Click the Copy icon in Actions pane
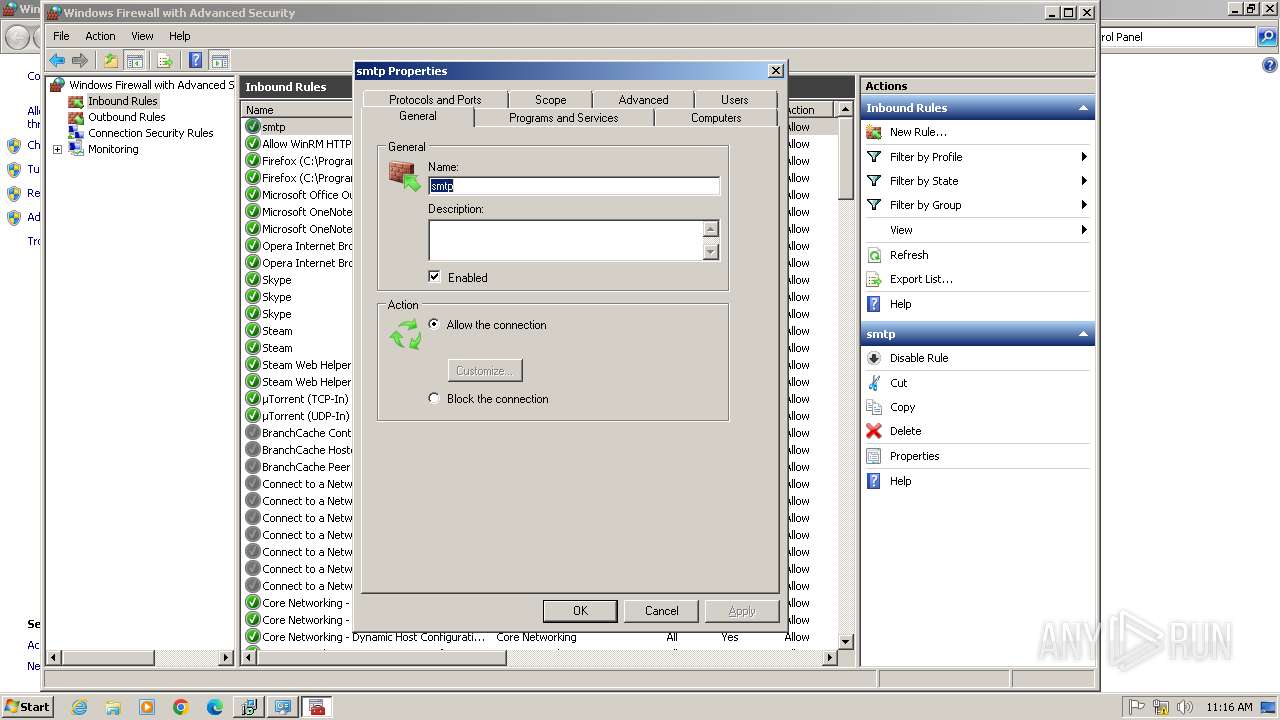This screenshot has height=720, width=1280. (x=874, y=407)
